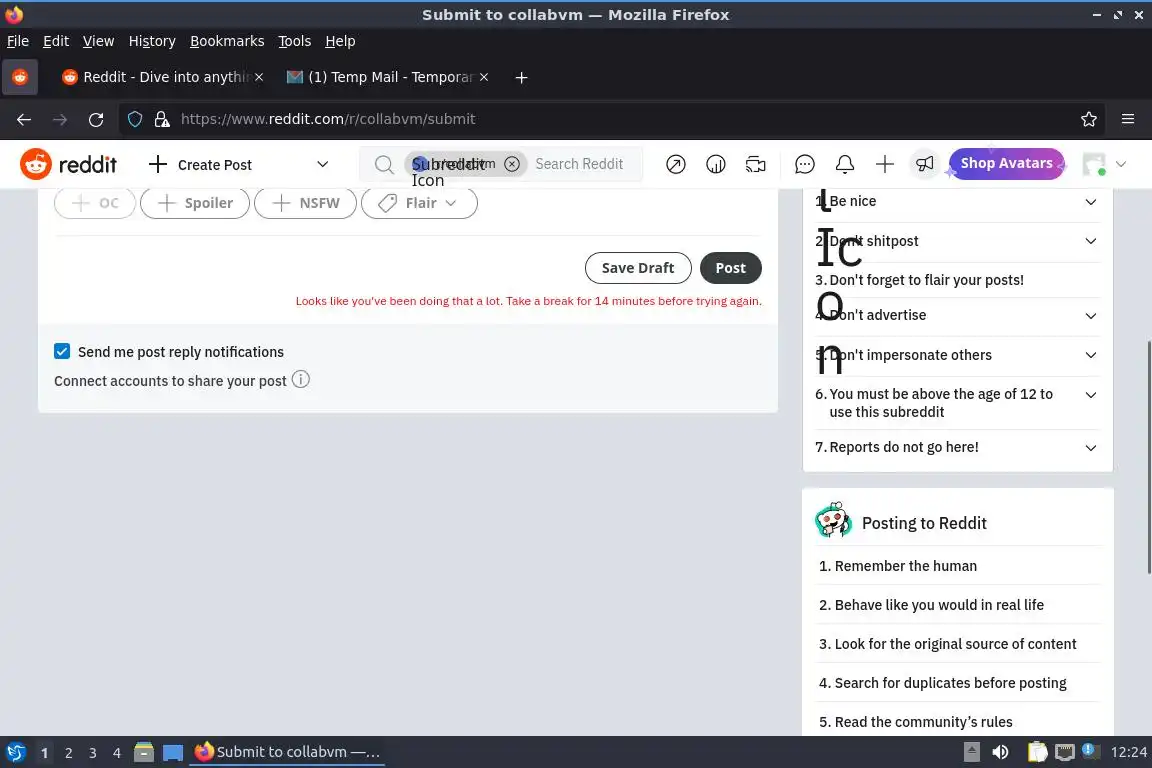Click the show desktop taskbar icon
Screen dimensions: 1152x768
(x=173, y=753)
